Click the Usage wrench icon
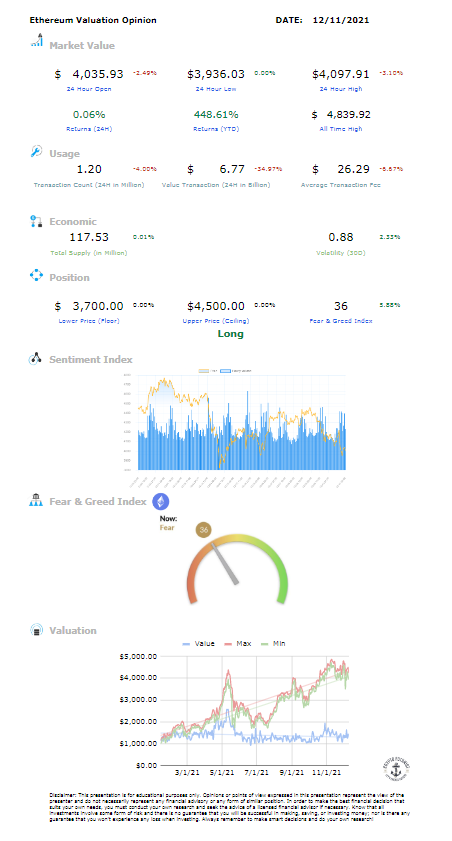This screenshot has height=841, width=452. [x=36, y=151]
